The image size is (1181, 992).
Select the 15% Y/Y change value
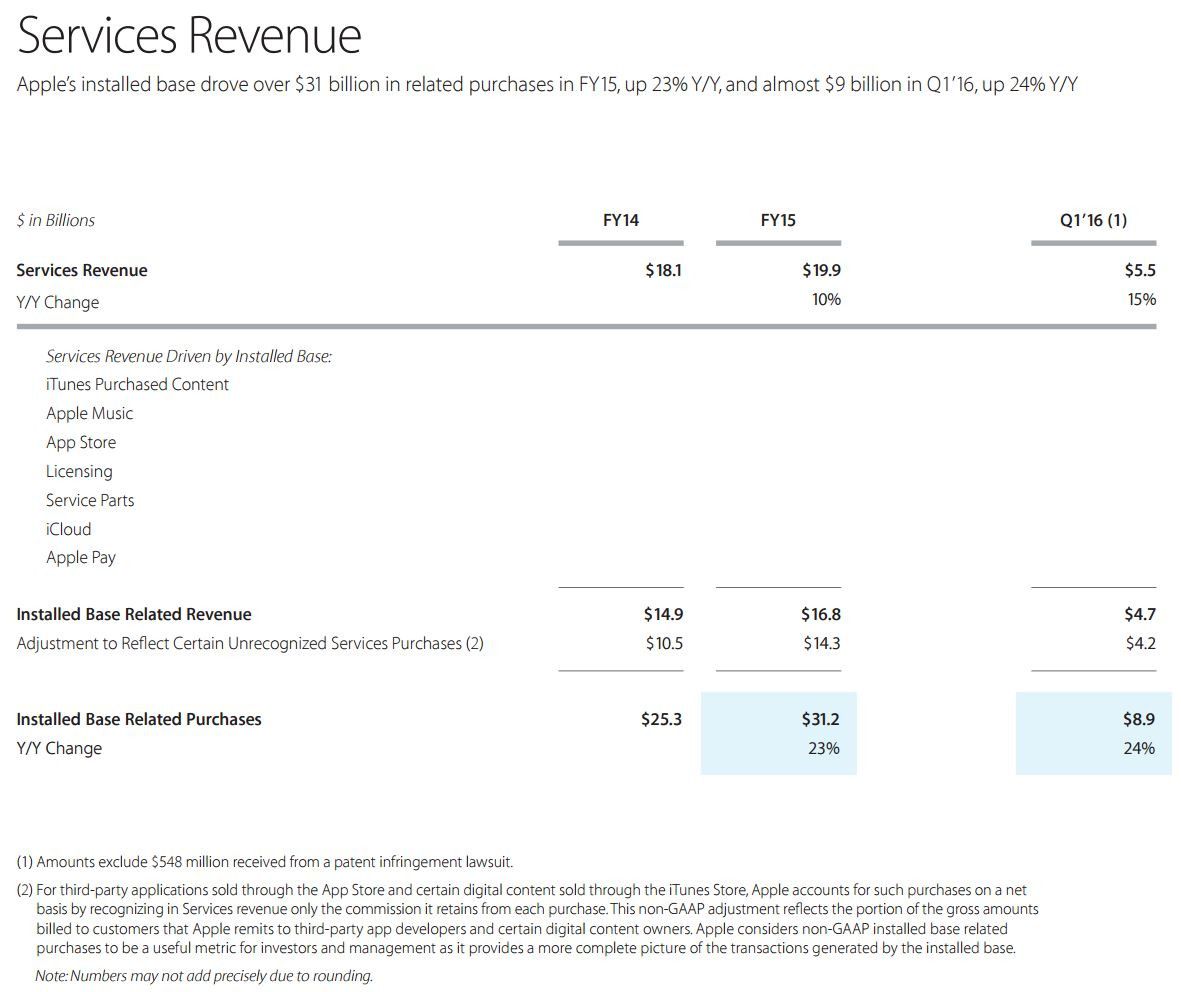click(x=1142, y=300)
